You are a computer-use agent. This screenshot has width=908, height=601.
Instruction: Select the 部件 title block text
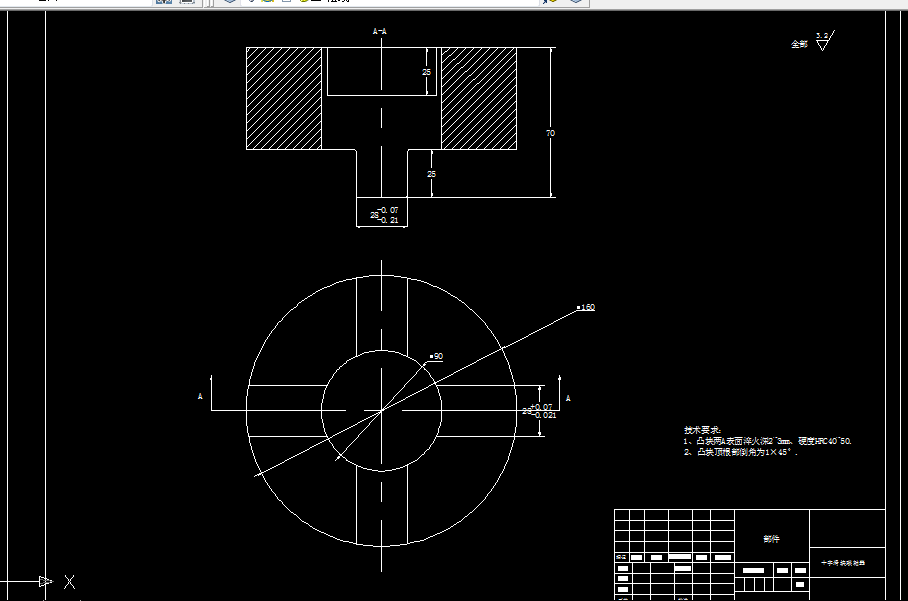coord(771,539)
